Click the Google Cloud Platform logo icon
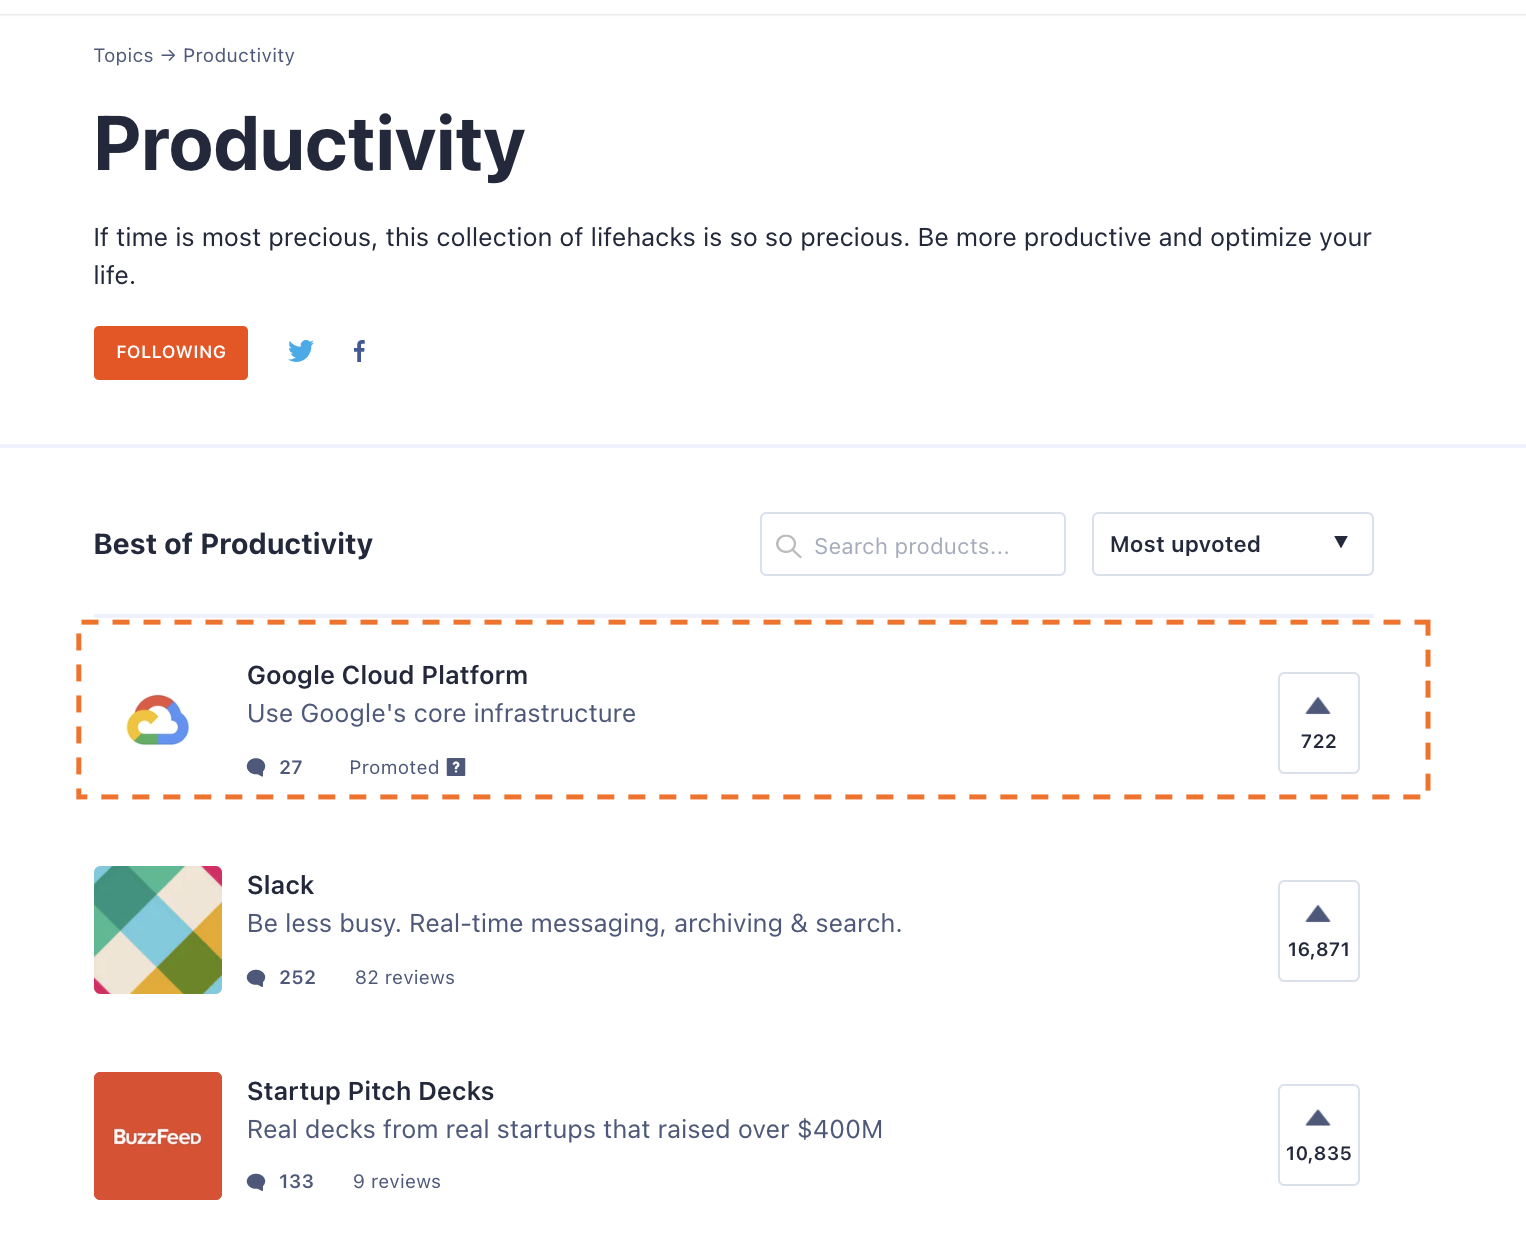1526x1252 pixels. coord(158,721)
